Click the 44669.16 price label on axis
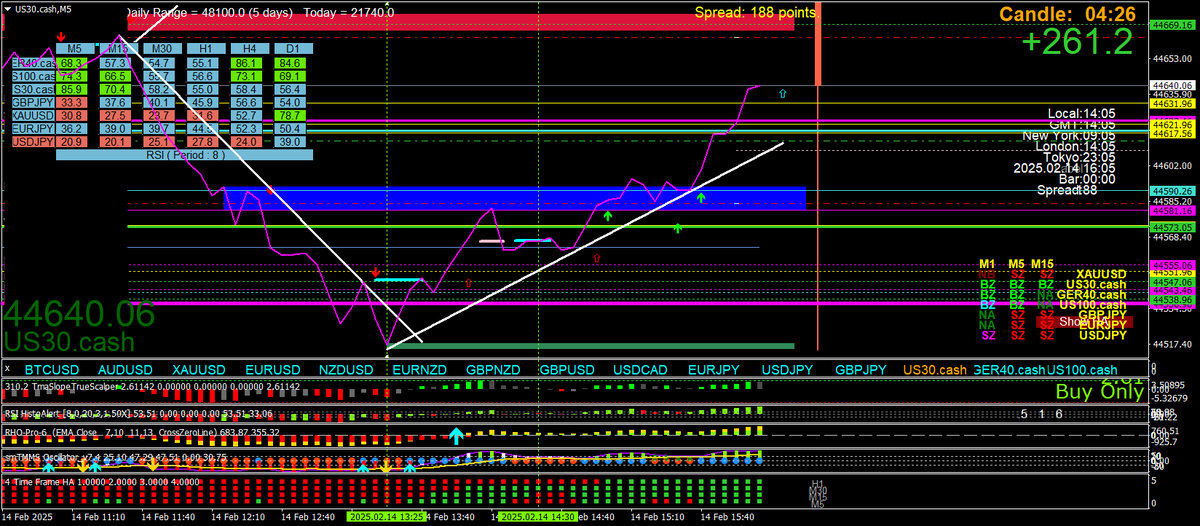Image resolution: width=1200 pixels, height=526 pixels. point(1172,24)
